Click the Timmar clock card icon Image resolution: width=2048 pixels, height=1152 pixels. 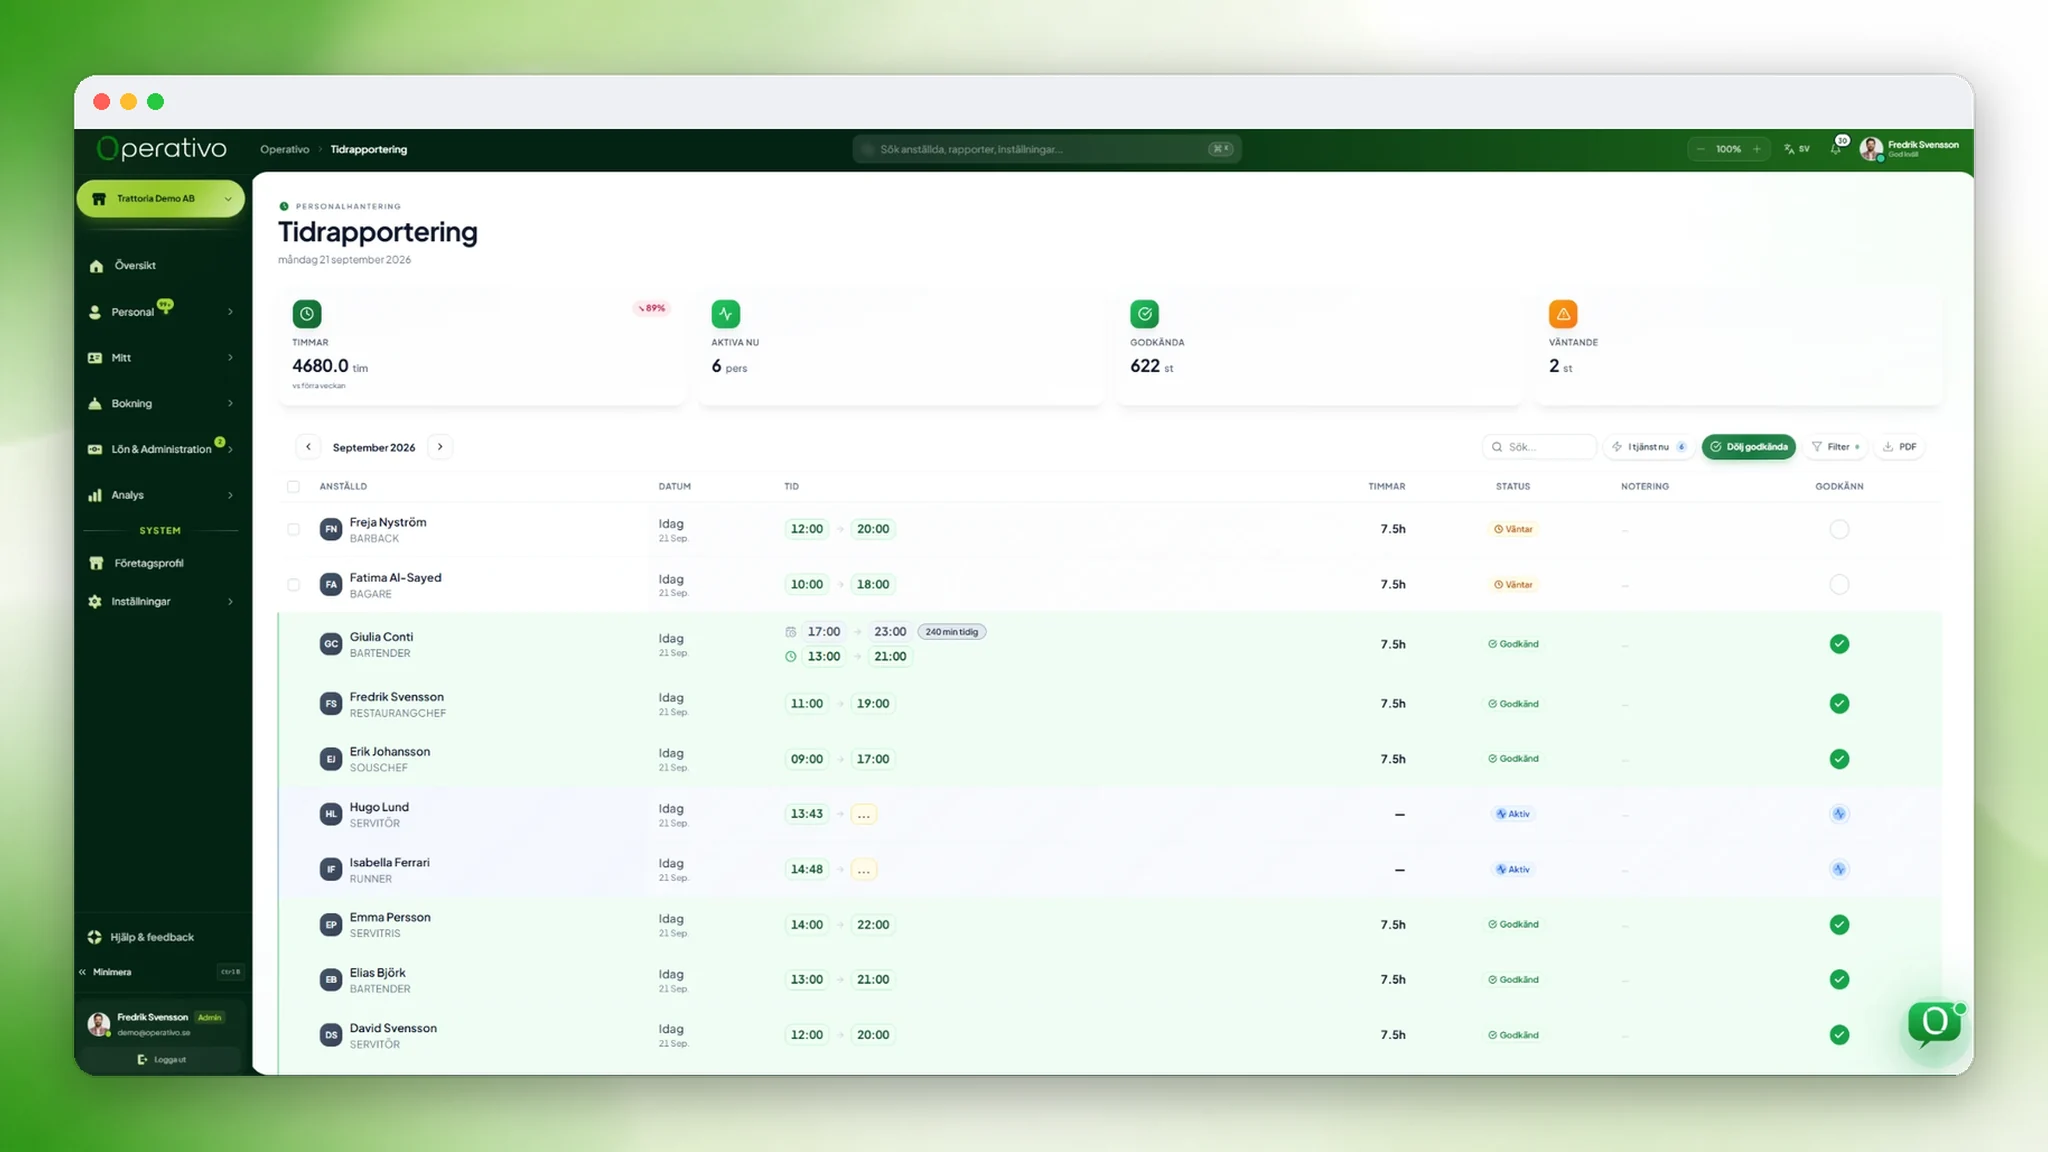pyautogui.click(x=307, y=314)
